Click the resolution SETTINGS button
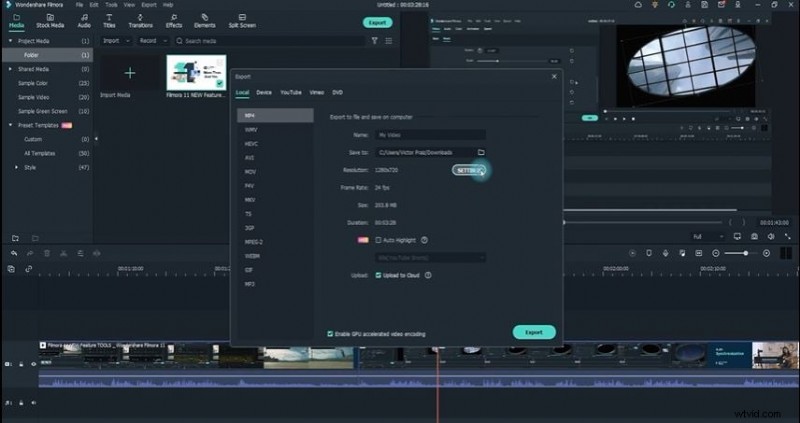 468,170
